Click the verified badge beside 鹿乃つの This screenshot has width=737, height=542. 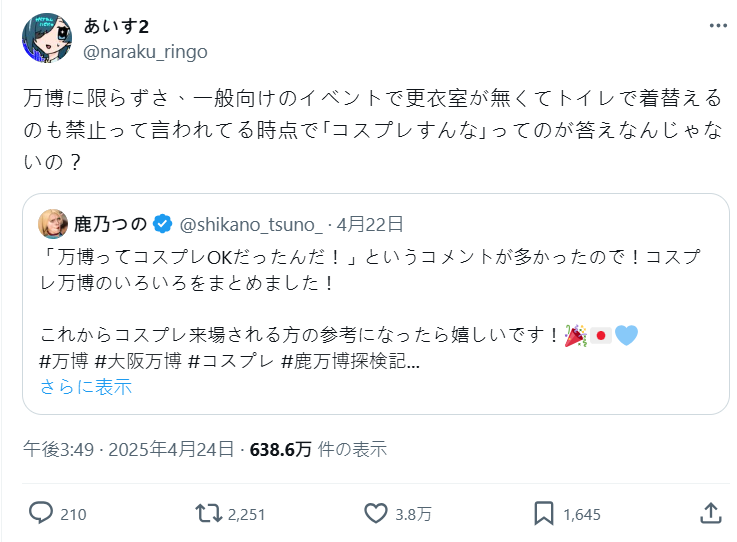click(163, 223)
